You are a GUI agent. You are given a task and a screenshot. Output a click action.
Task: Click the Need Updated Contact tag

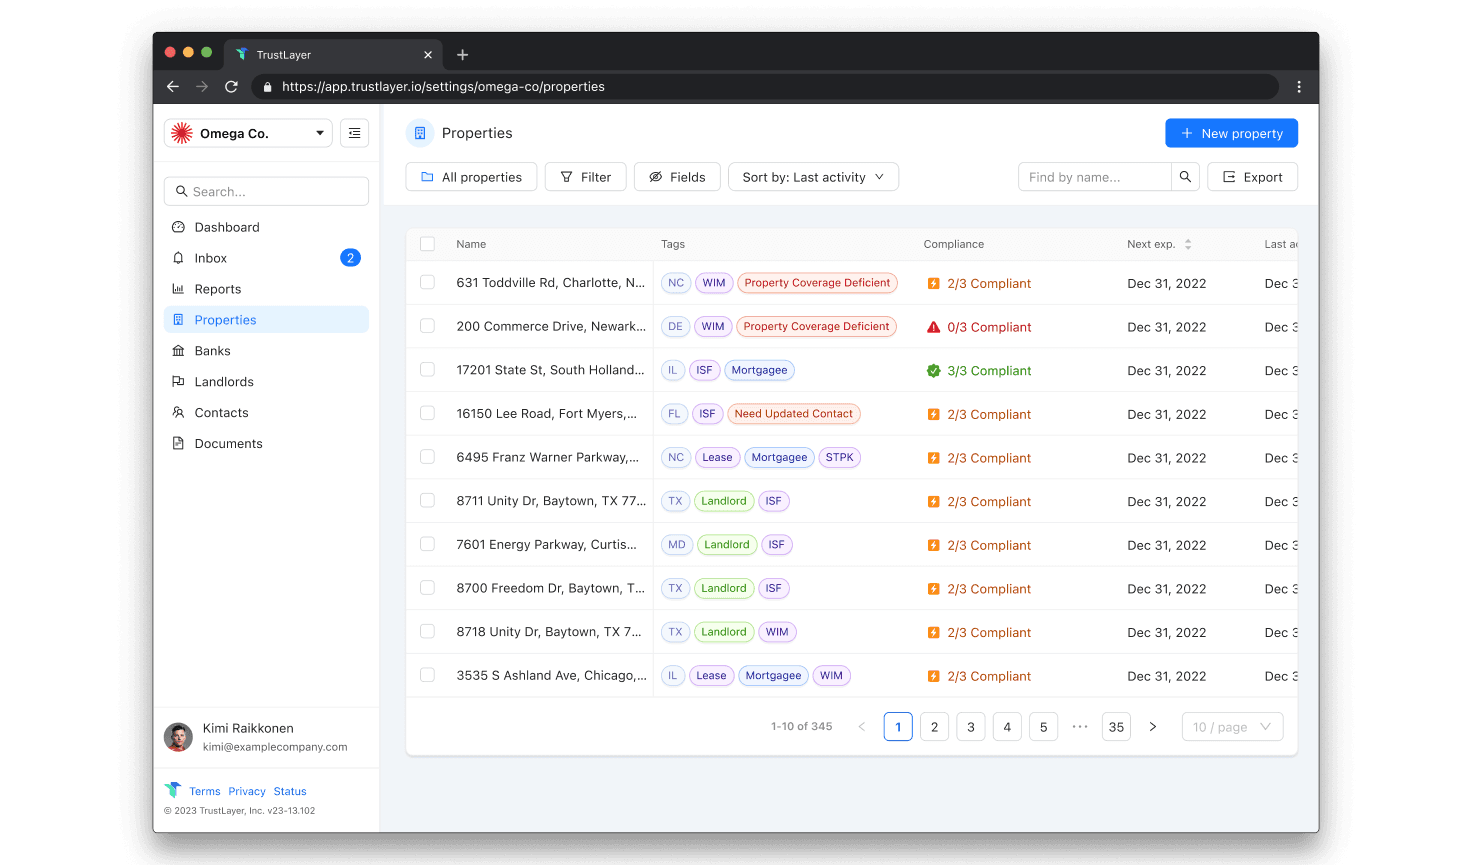tap(794, 414)
